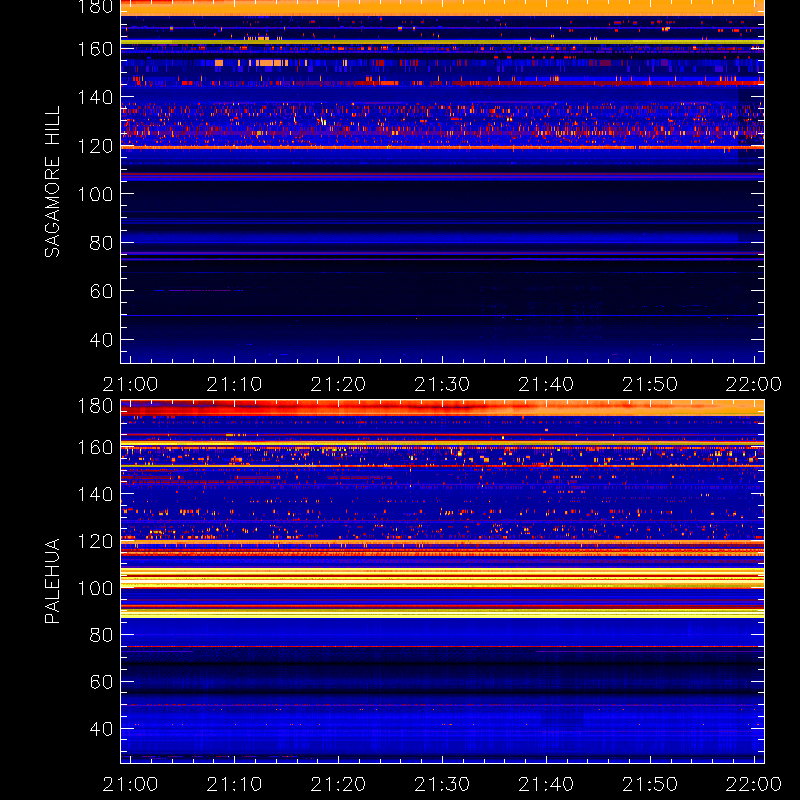Click the 60 tick label on Sagamore Hill axis

point(101,291)
